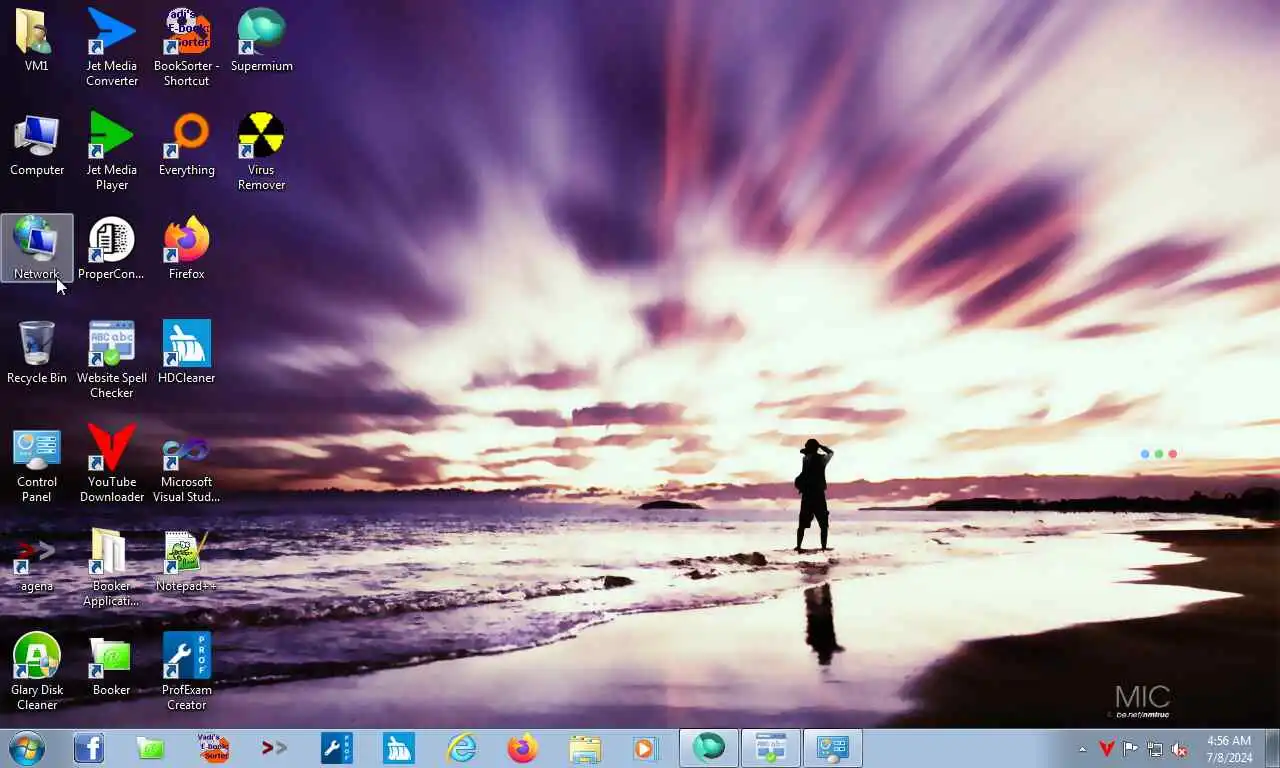The height and width of the screenshot is (768, 1280).
Task: Launch the media player taskbar icon
Action: (x=646, y=748)
